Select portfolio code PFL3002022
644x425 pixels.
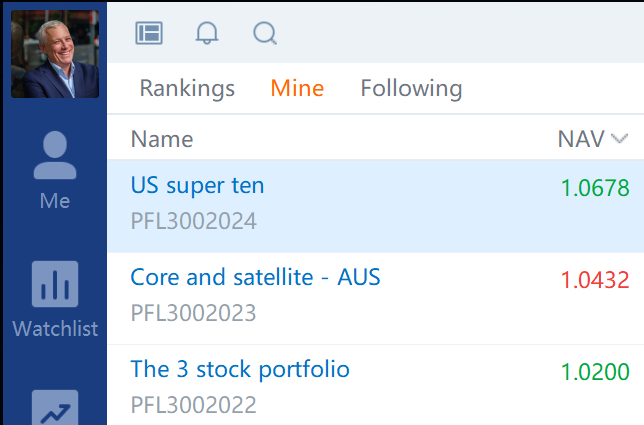[193, 405]
